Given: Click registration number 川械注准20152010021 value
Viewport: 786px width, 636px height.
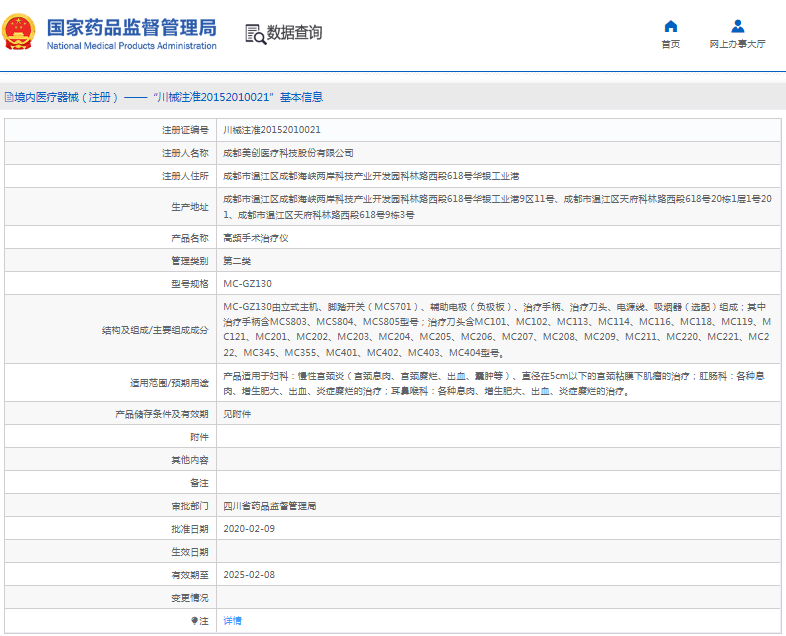Looking at the screenshot, I should [272, 130].
